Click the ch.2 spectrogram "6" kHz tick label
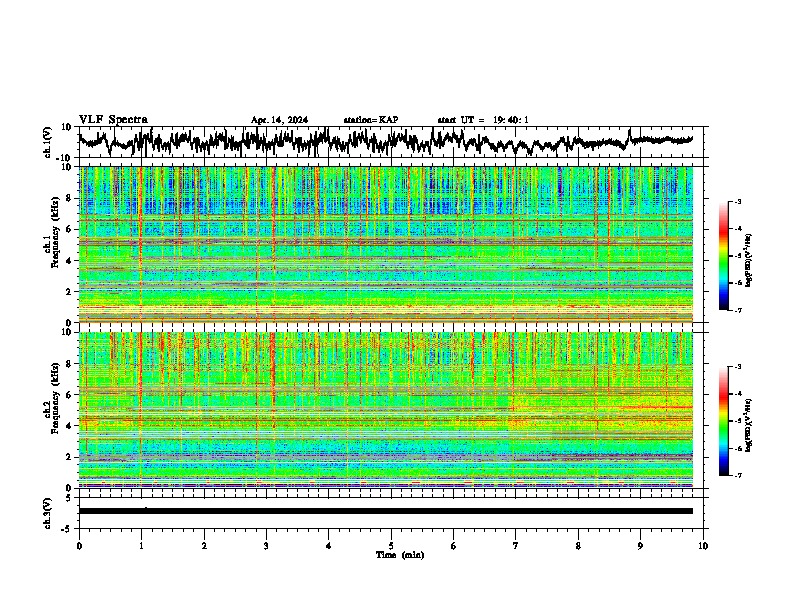 [x=70, y=395]
